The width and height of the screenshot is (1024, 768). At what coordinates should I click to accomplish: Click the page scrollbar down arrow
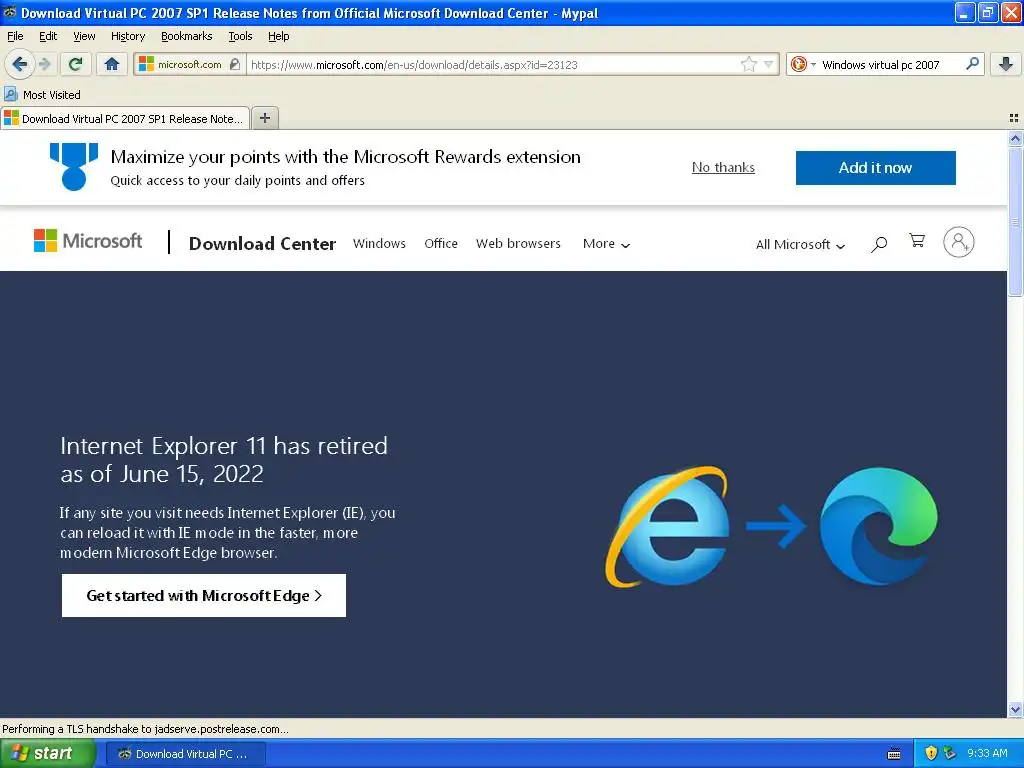tap(1015, 709)
